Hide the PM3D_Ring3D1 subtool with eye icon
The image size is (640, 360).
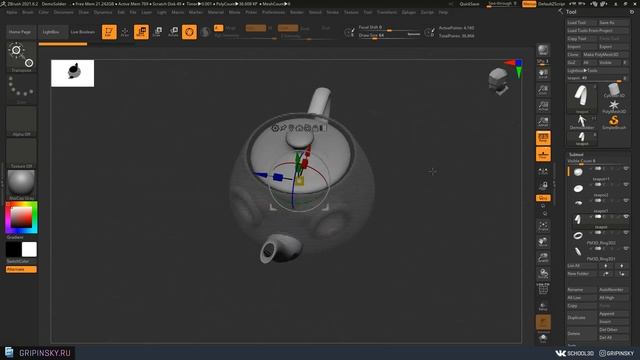click(626, 249)
